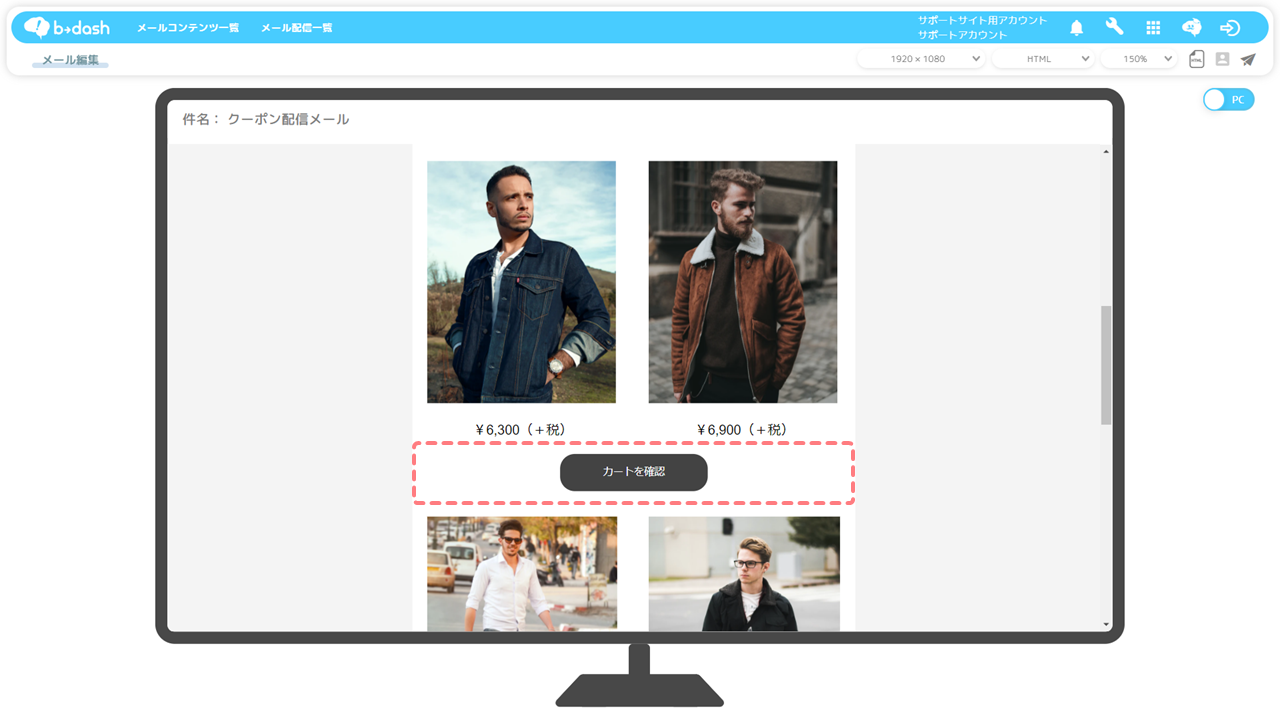
Task: Open the wrench settings icon
Action: tap(1114, 27)
